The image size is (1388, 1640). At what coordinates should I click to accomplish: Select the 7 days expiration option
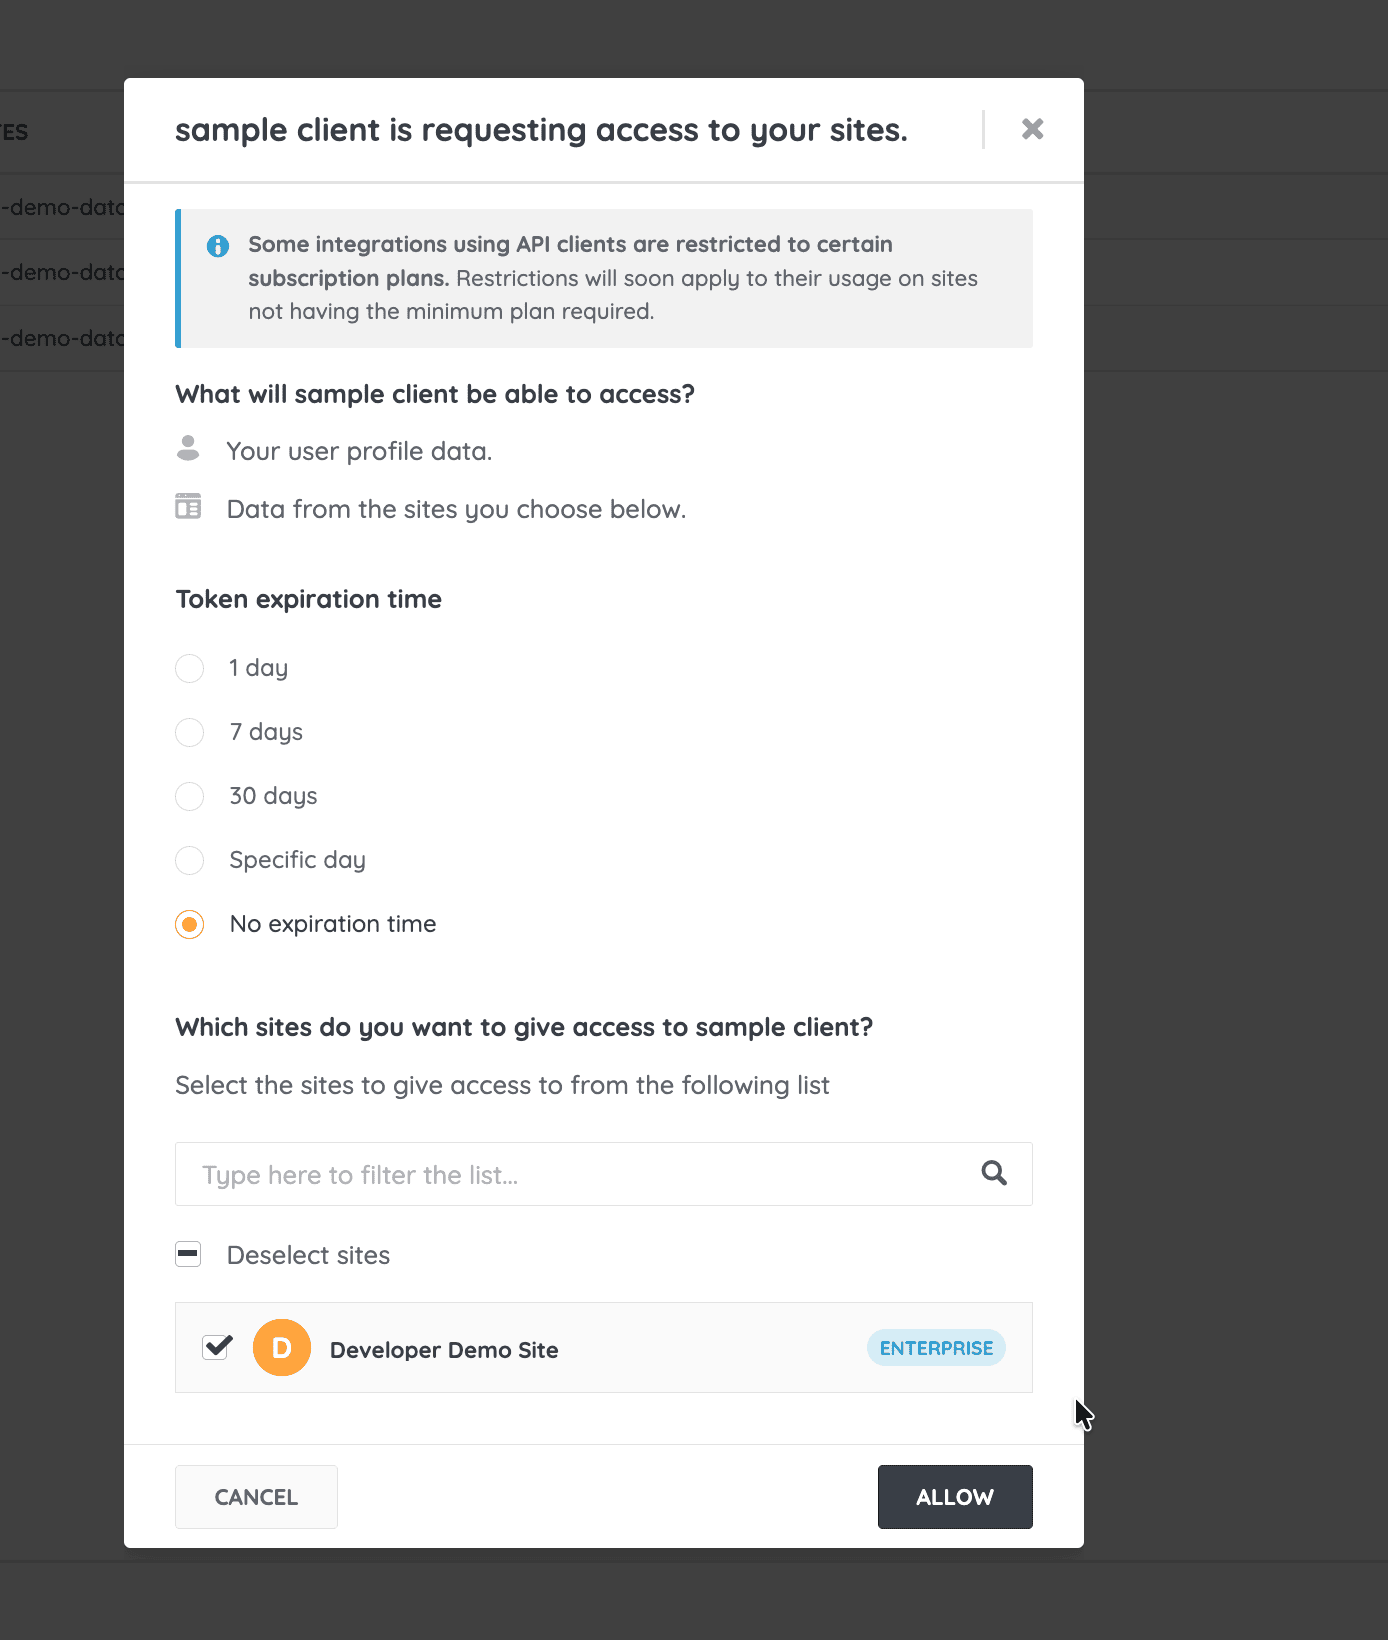(x=190, y=732)
